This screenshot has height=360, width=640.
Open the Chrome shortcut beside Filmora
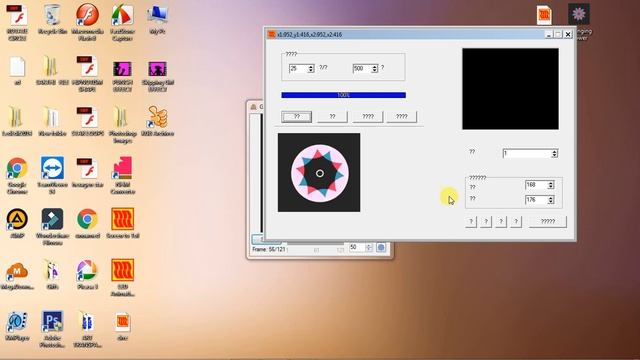[87, 220]
